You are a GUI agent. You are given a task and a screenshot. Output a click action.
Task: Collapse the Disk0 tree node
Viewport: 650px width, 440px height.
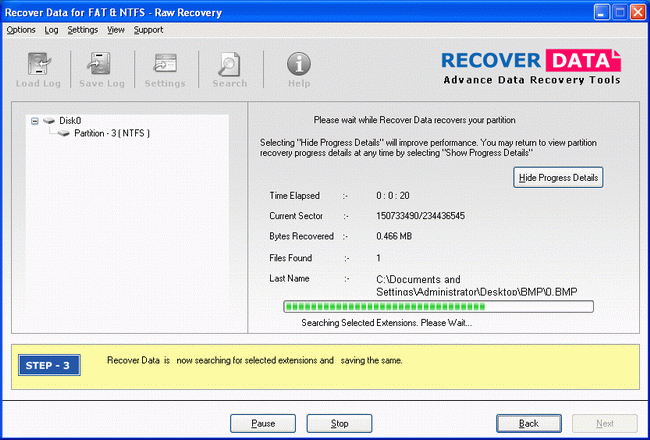[35, 120]
